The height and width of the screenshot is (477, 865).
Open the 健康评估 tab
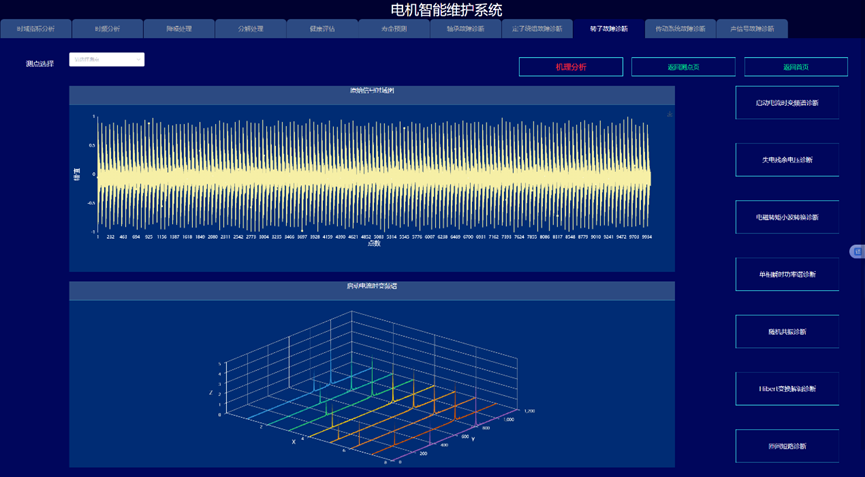tap(323, 29)
